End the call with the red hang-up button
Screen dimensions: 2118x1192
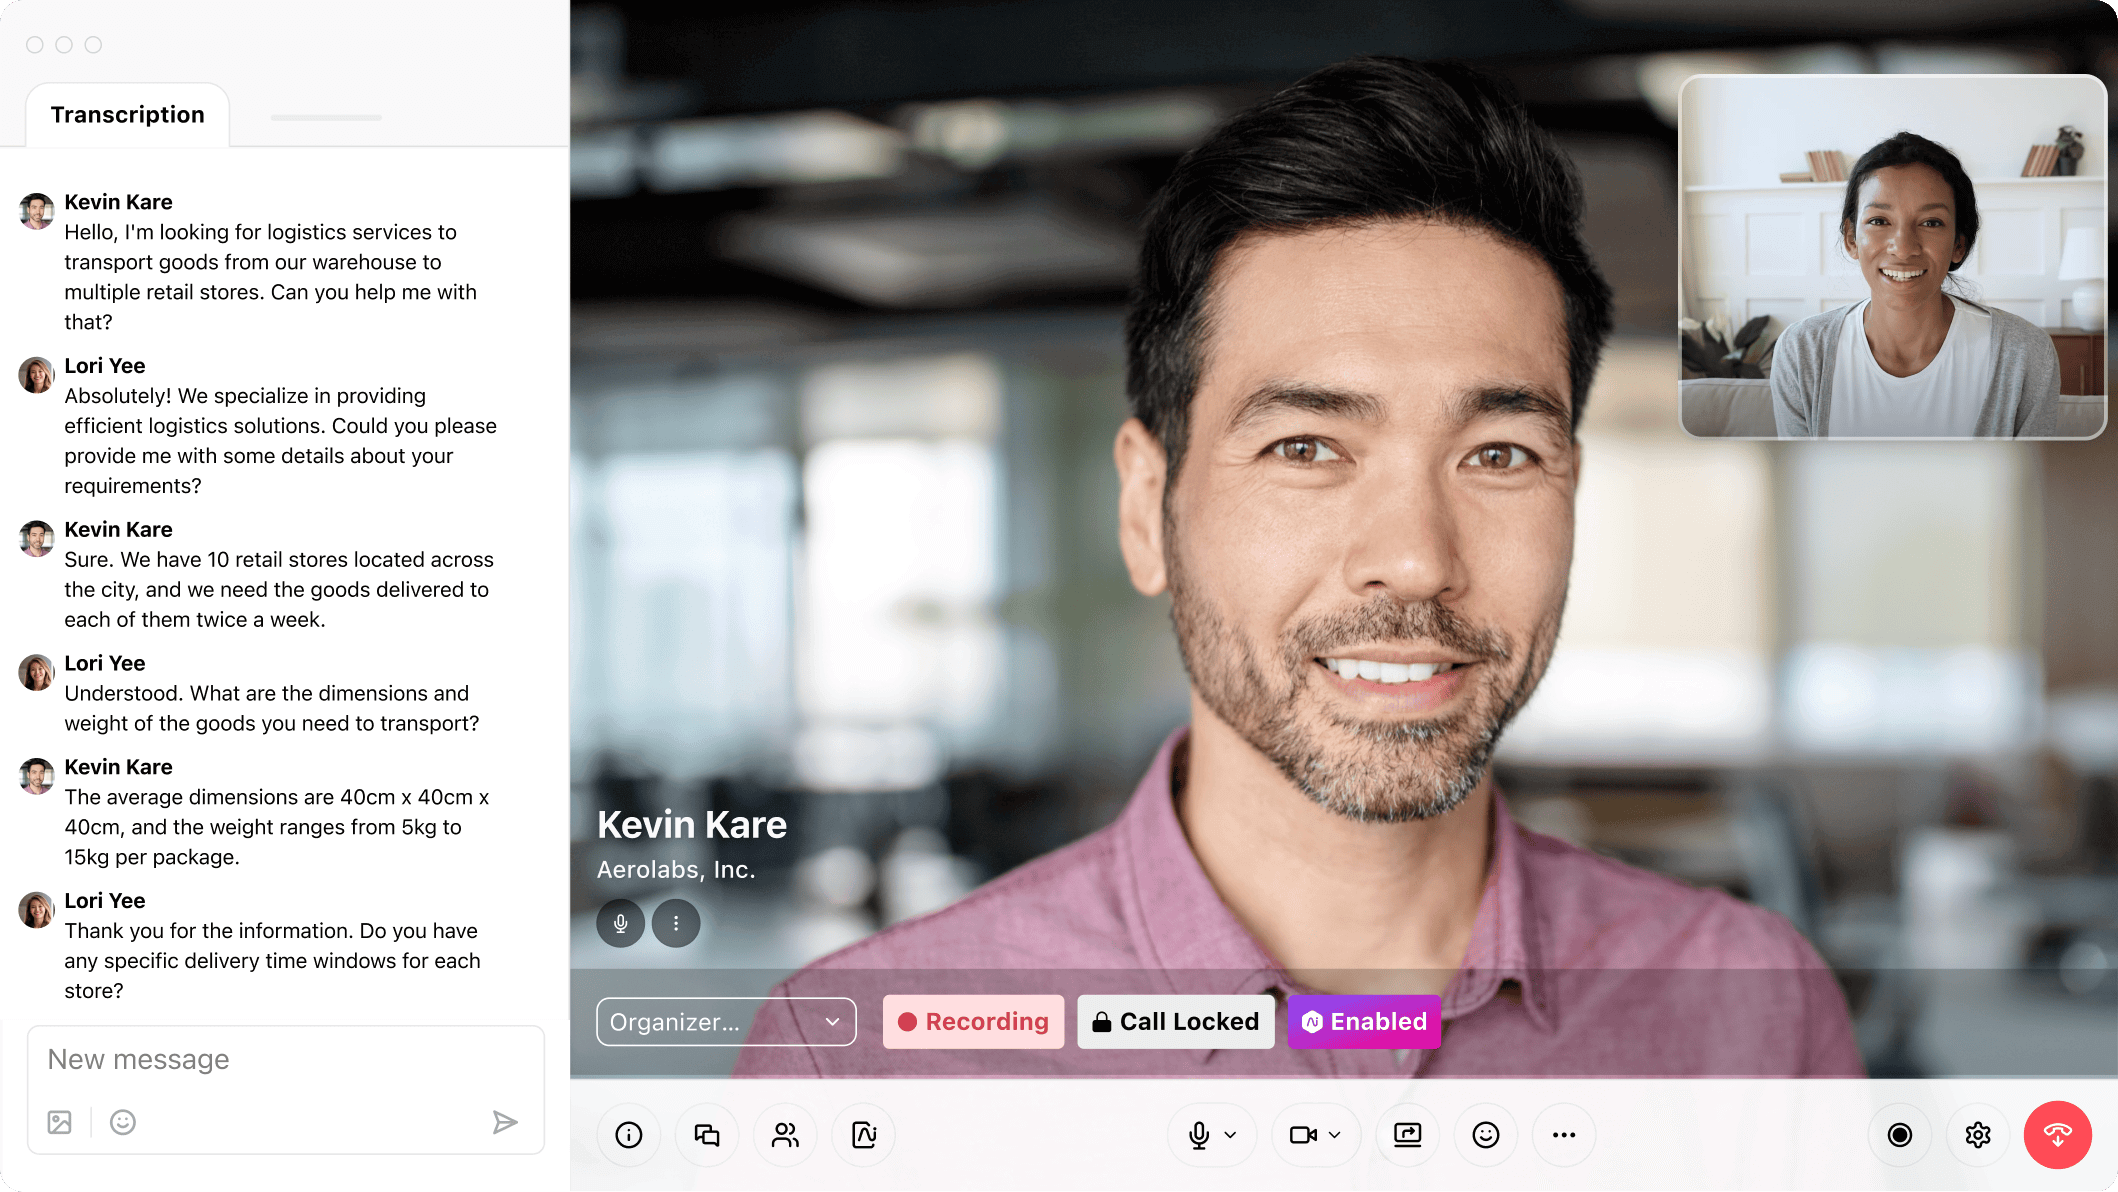pyautogui.click(x=2057, y=1135)
